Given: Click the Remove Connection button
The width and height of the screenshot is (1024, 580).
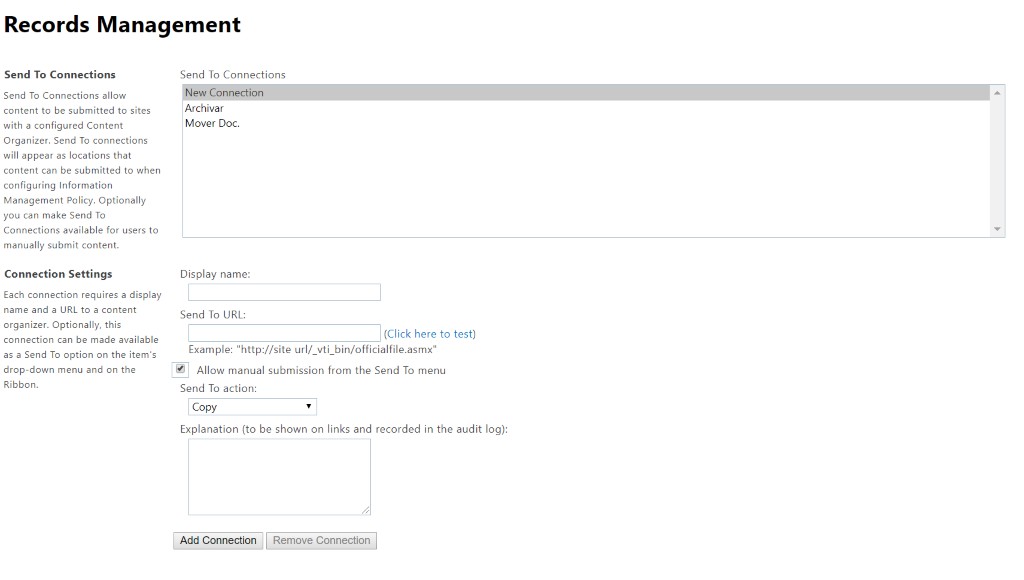Looking at the screenshot, I should [321, 541].
